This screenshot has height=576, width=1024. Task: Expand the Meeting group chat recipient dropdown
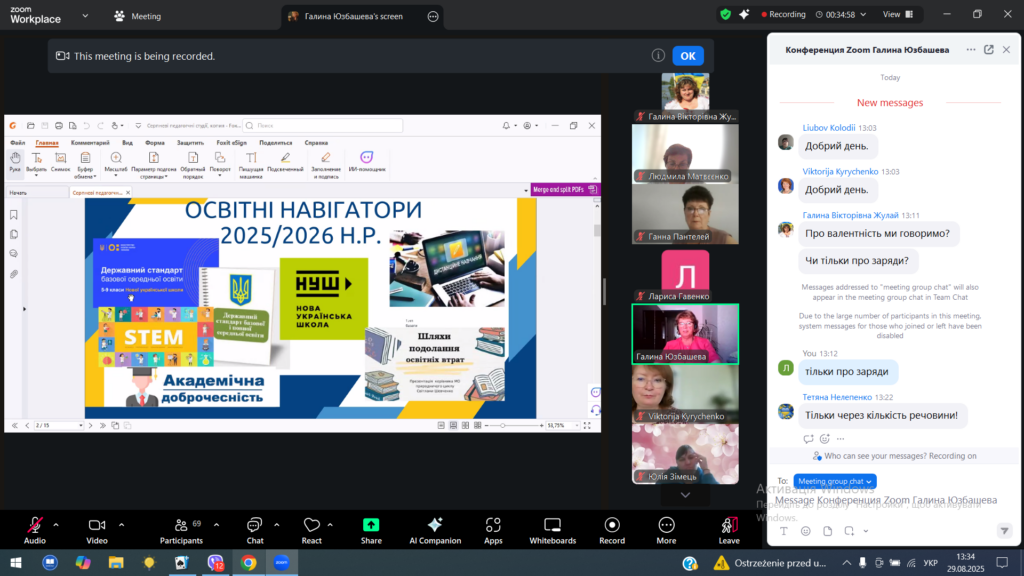coord(835,481)
